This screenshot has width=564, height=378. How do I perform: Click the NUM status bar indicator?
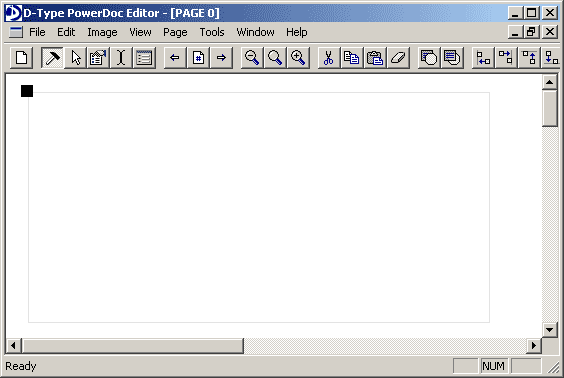click(x=494, y=366)
